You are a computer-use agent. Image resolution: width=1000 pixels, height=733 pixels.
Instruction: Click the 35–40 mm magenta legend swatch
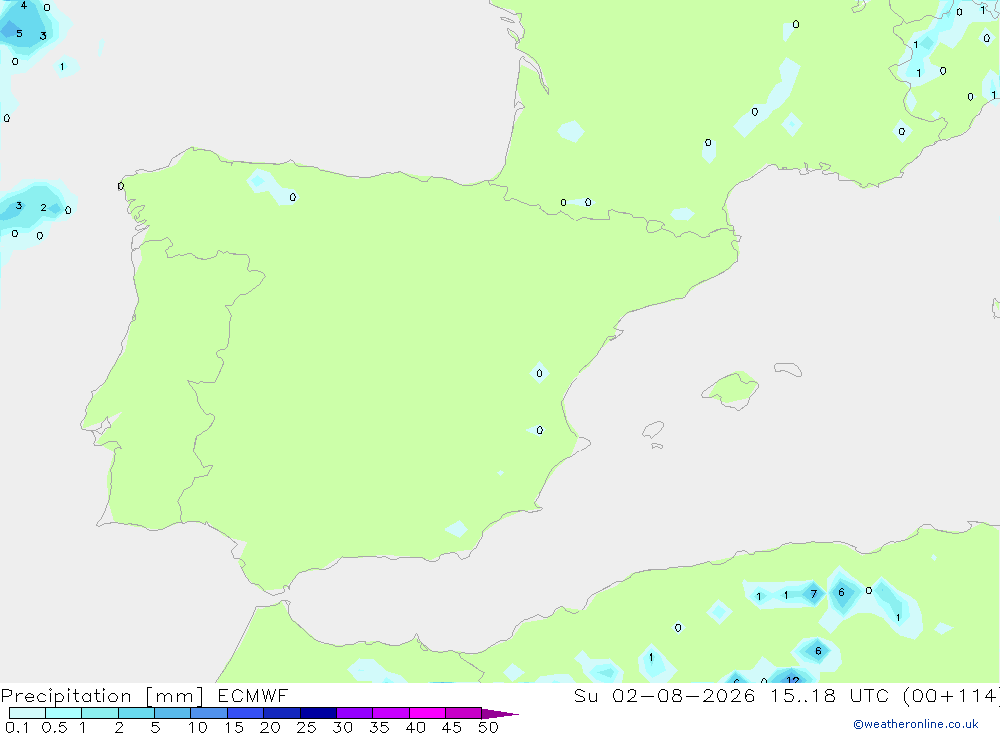tap(391, 713)
